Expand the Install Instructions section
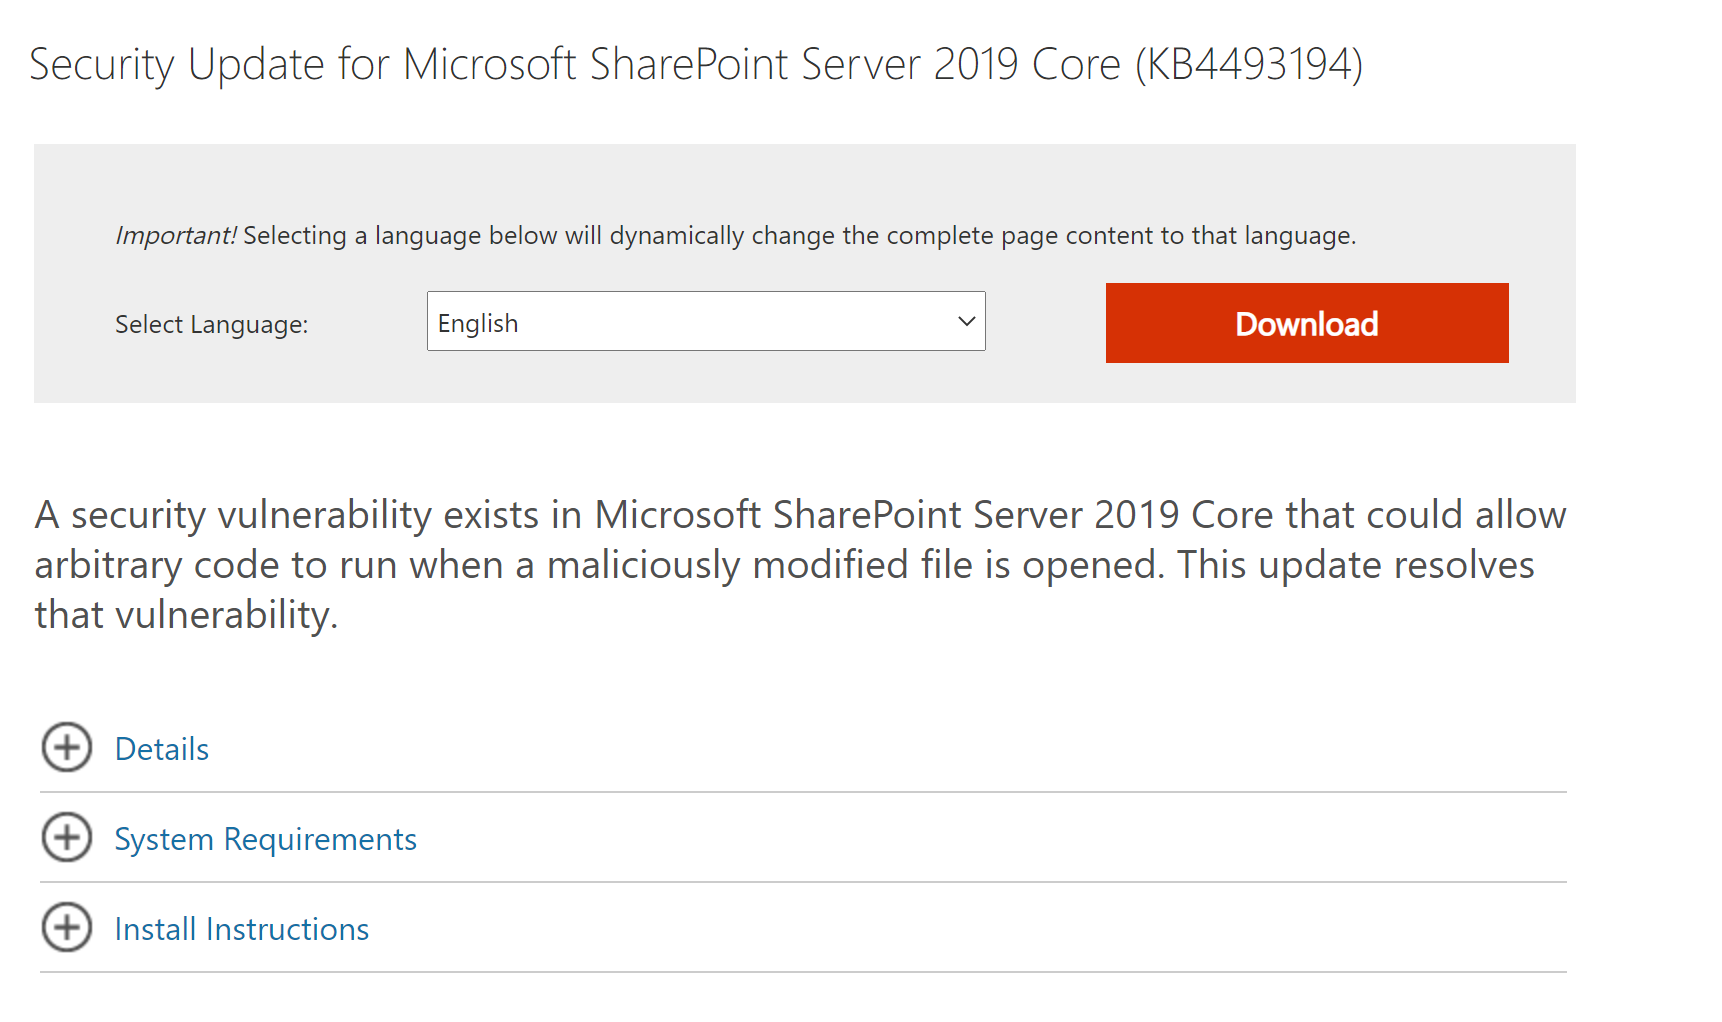Screen dimensions: 1722x1022 pos(803,928)
